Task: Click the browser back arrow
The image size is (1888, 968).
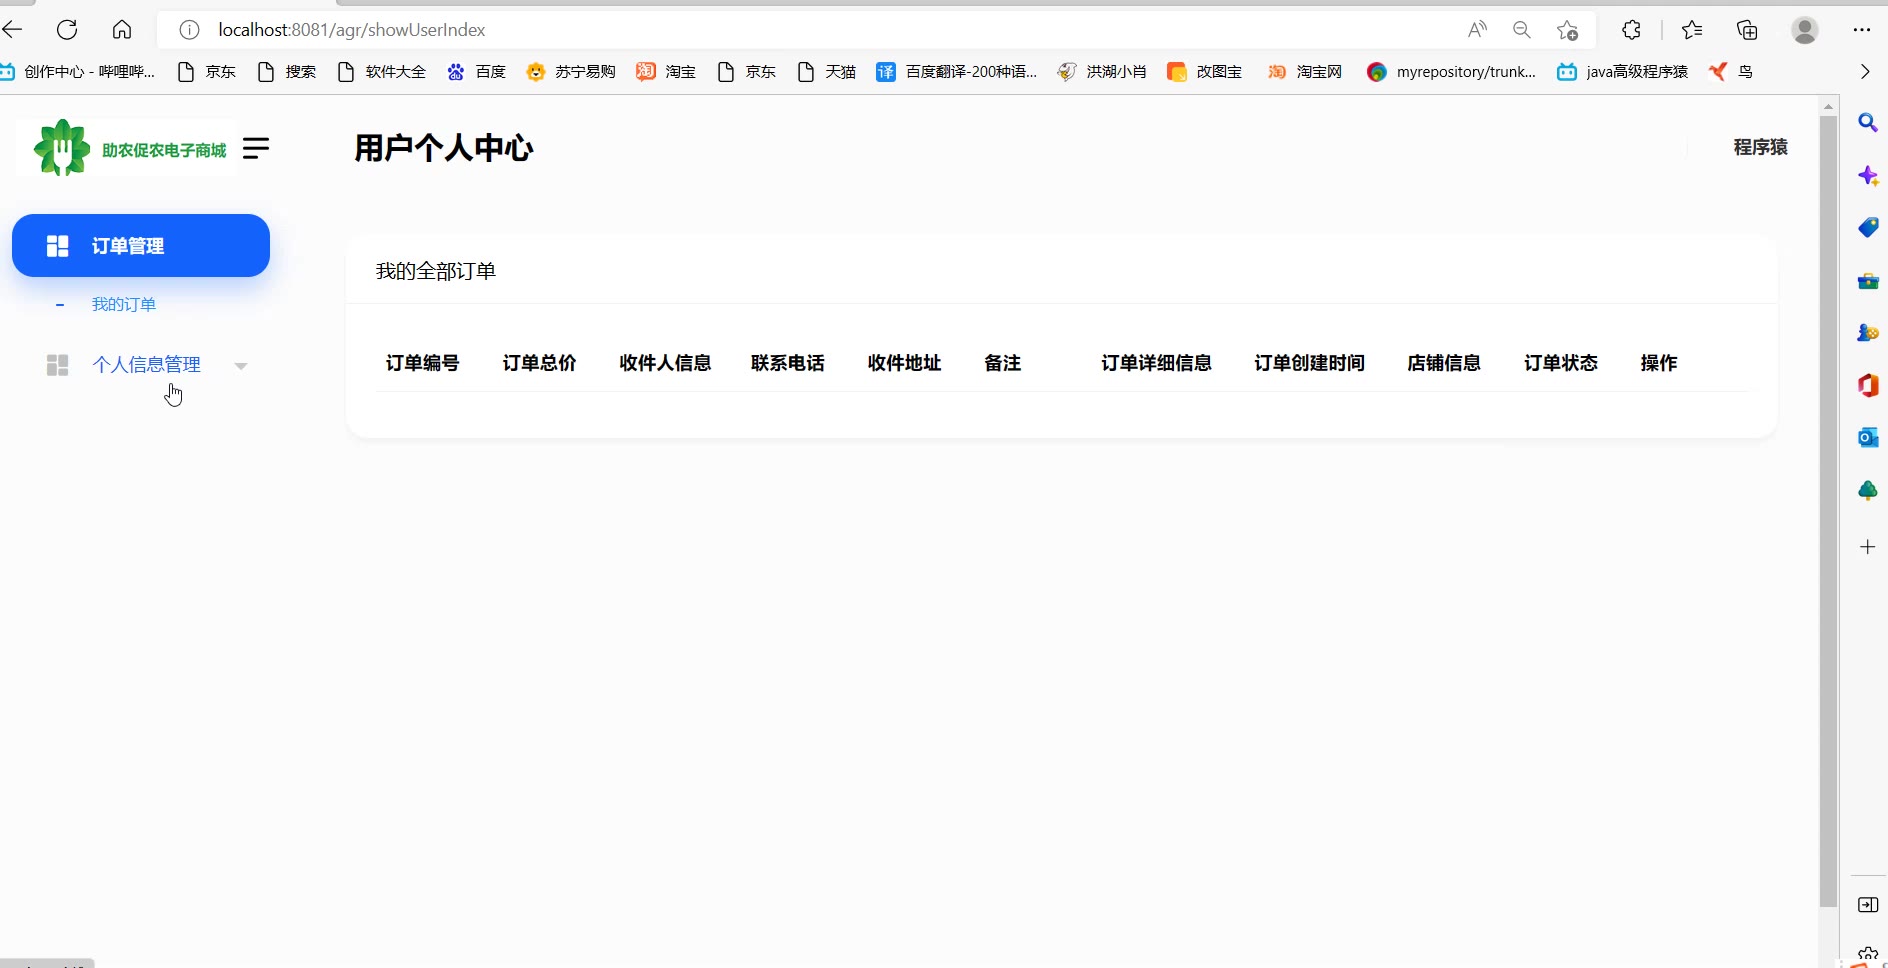Action: tap(12, 30)
